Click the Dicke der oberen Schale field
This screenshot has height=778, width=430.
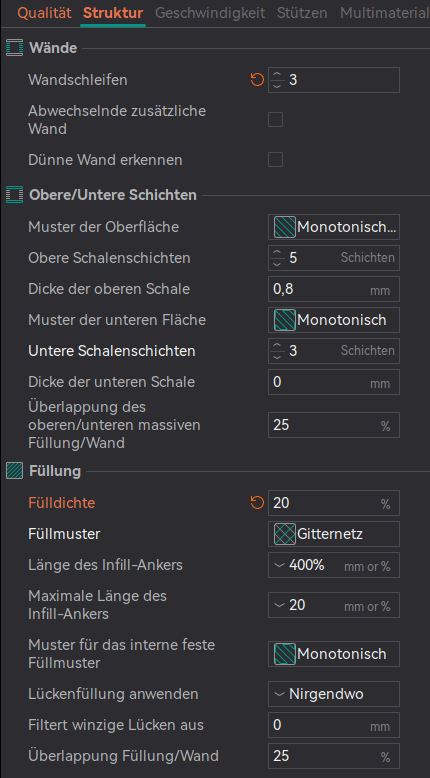334,289
